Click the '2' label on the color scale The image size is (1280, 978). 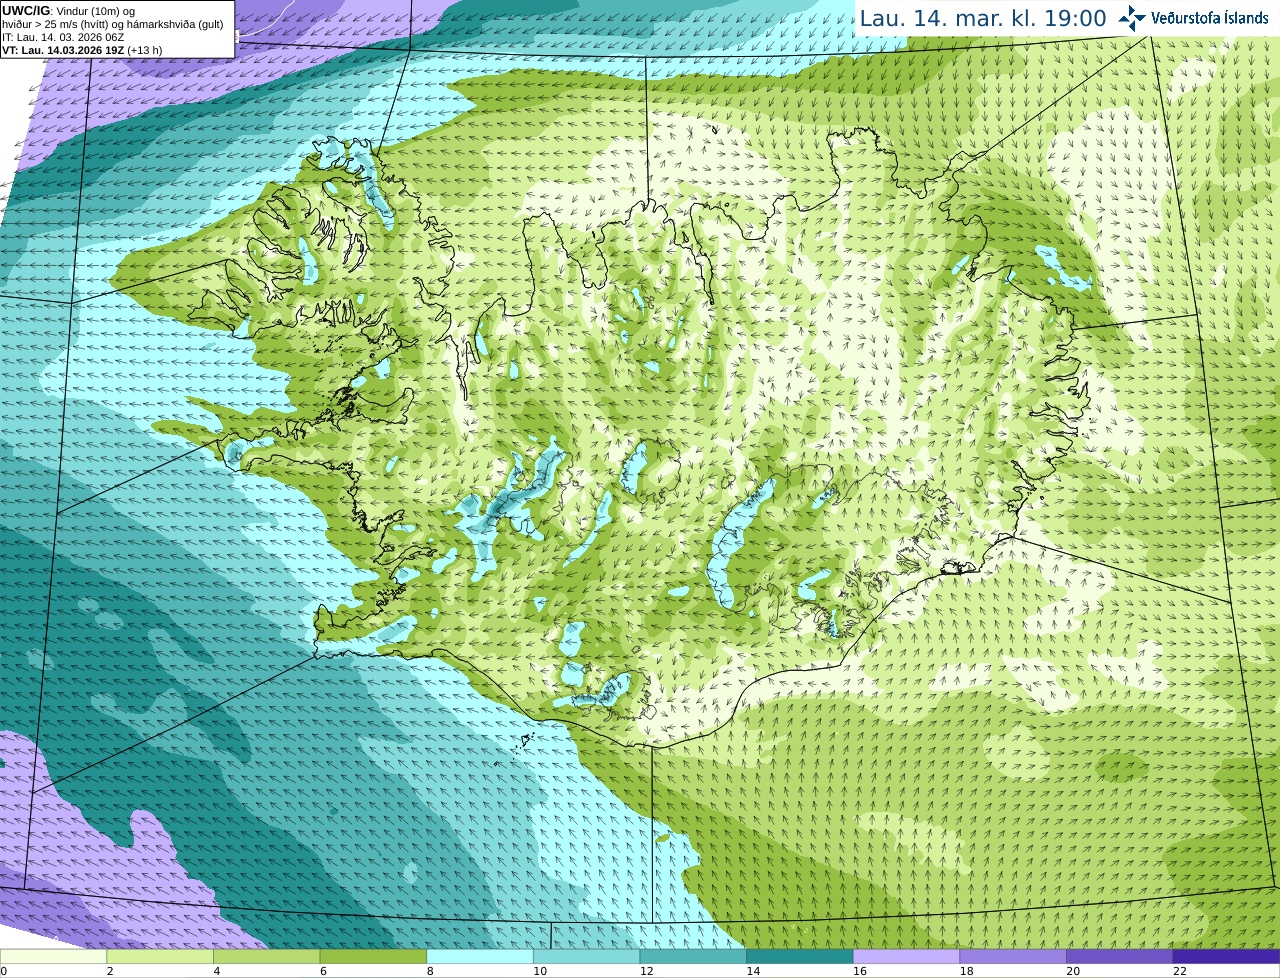coord(110,971)
